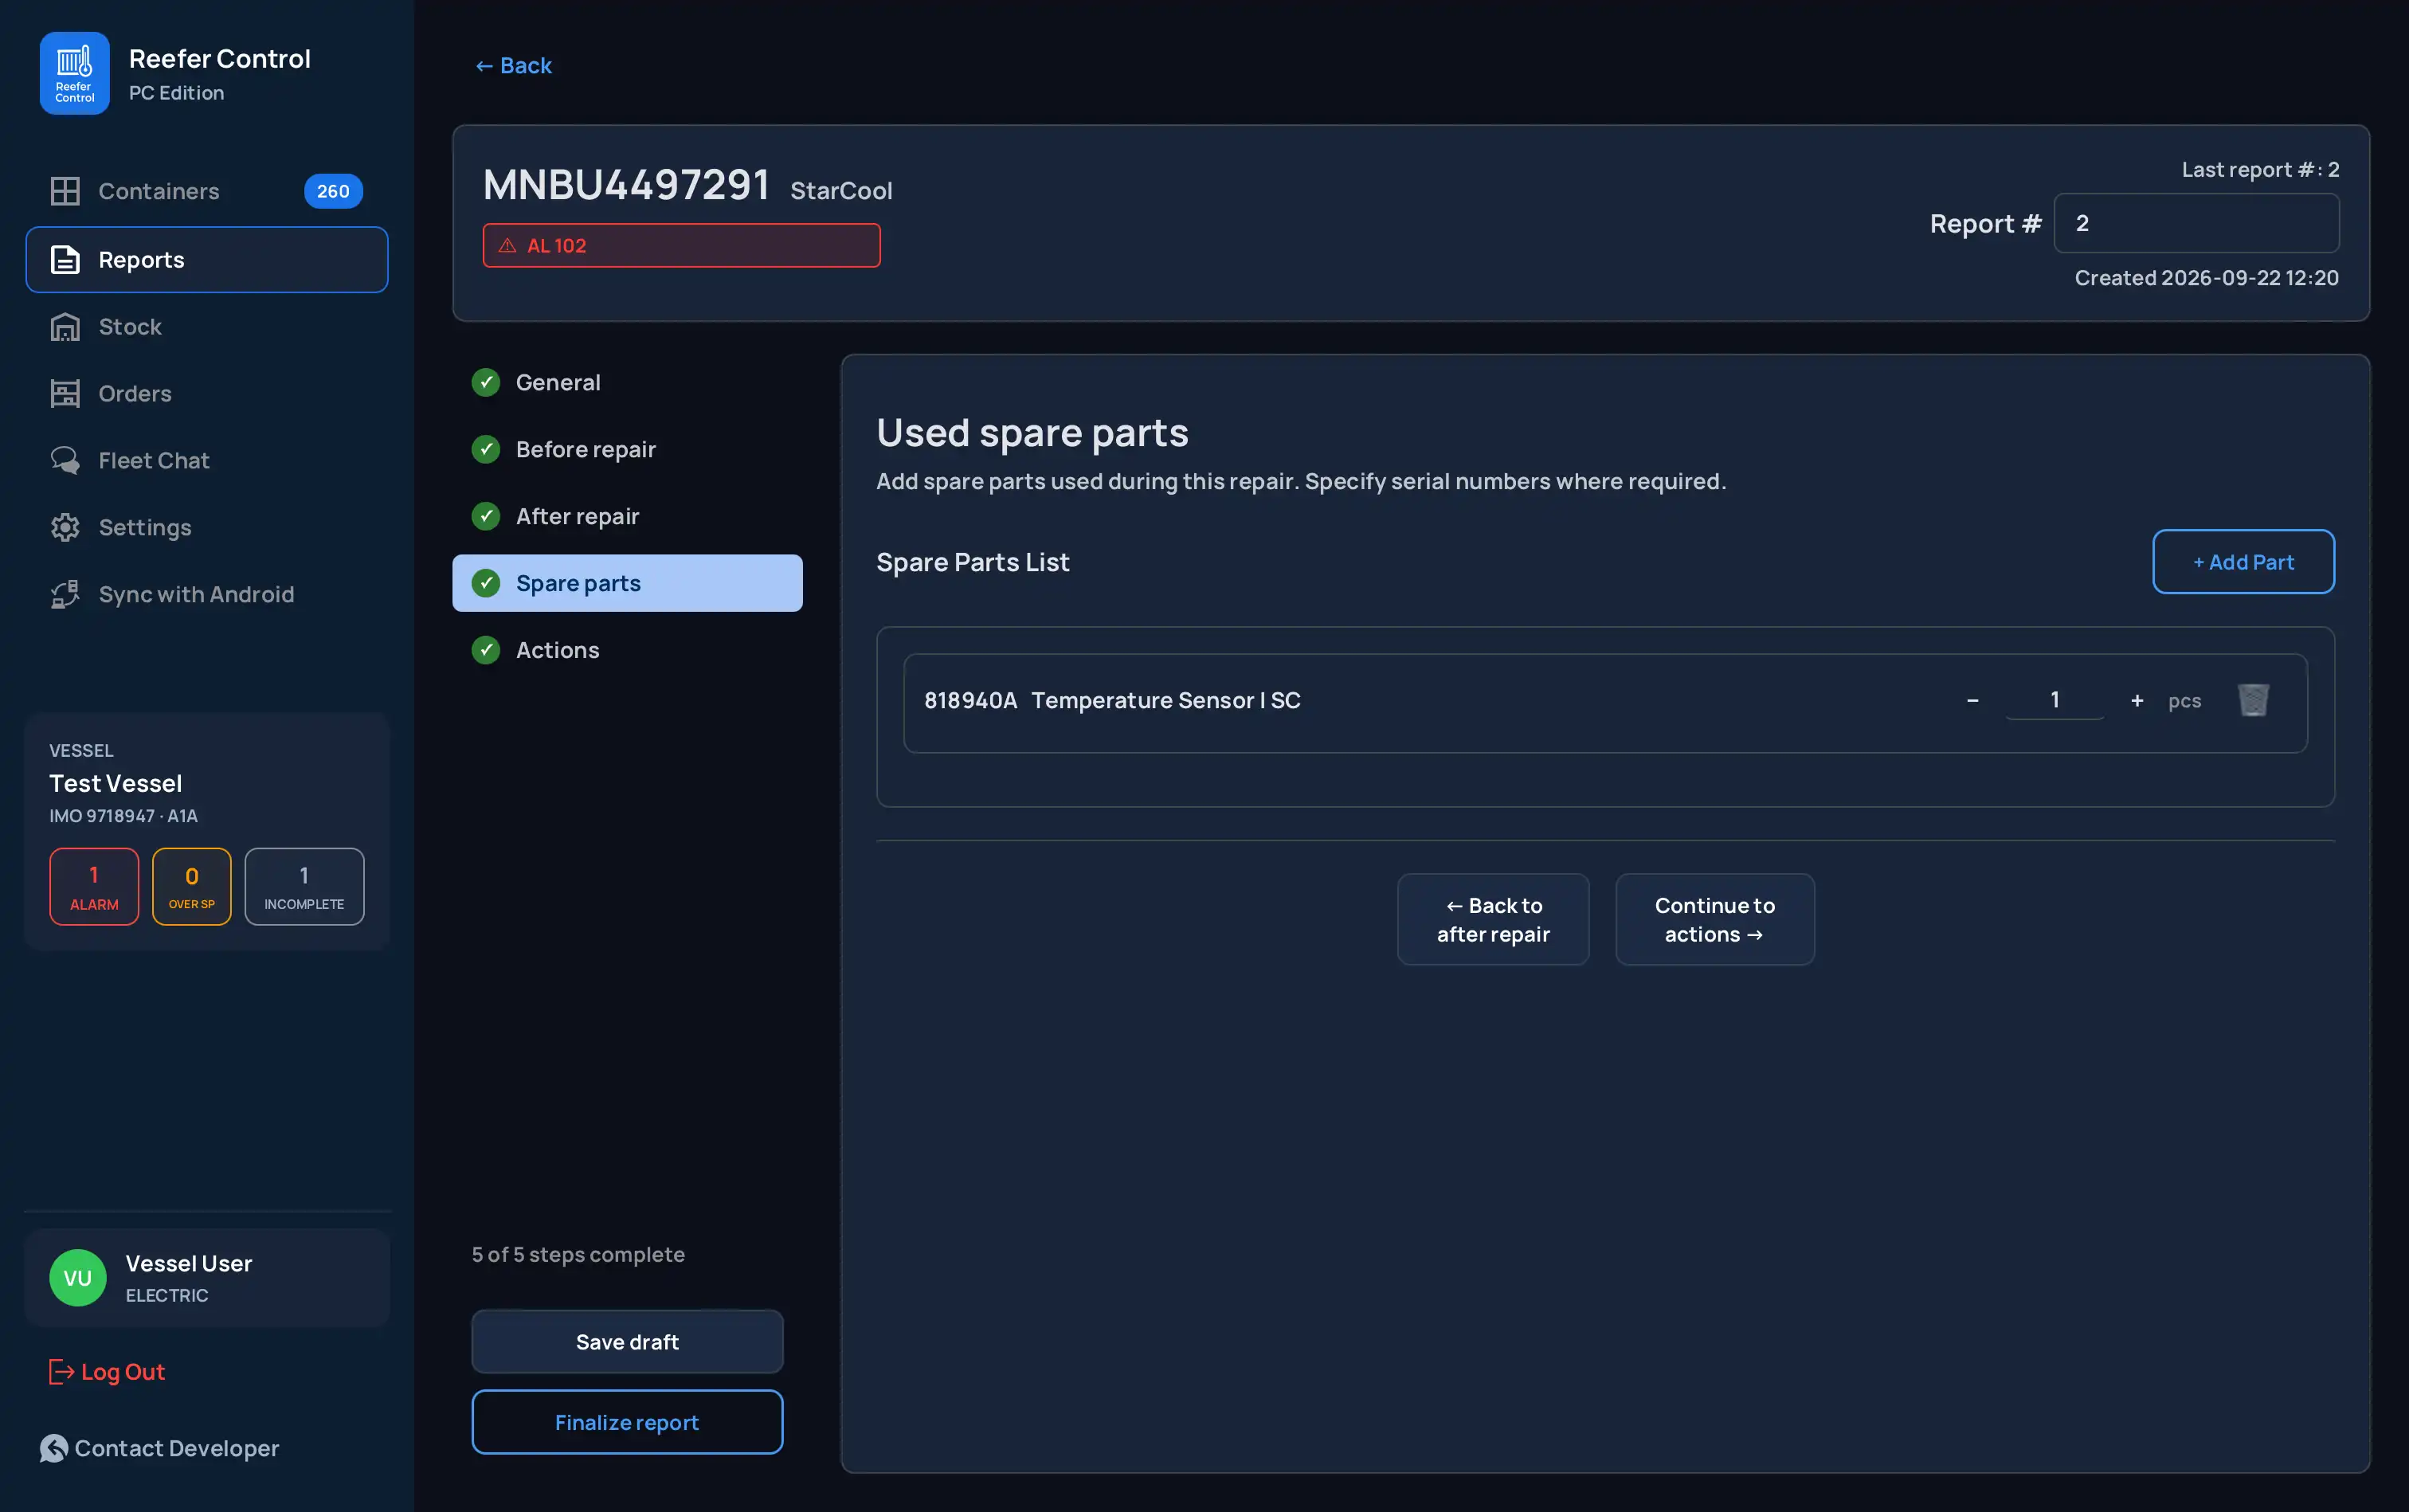Click the Test Vessel name
Viewport: 2409px width, 1512px height.
click(116, 784)
